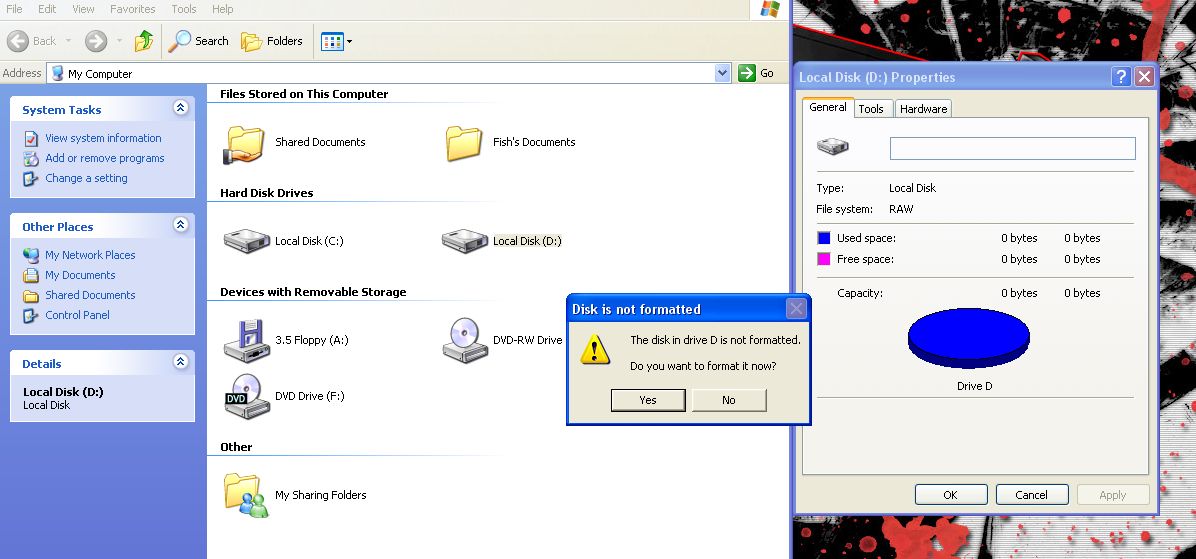Open the Address bar dropdown arrow
Screen dimensions: 1196x559
coord(723,73)
